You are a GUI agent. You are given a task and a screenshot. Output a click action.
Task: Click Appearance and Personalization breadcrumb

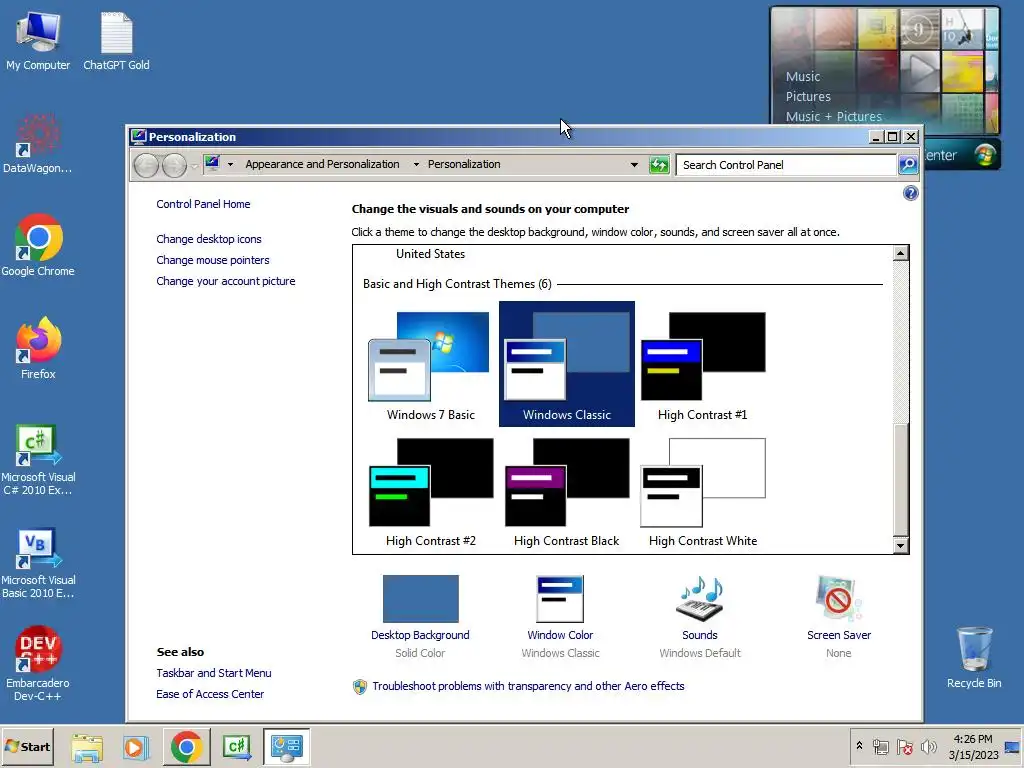[322, 164]
